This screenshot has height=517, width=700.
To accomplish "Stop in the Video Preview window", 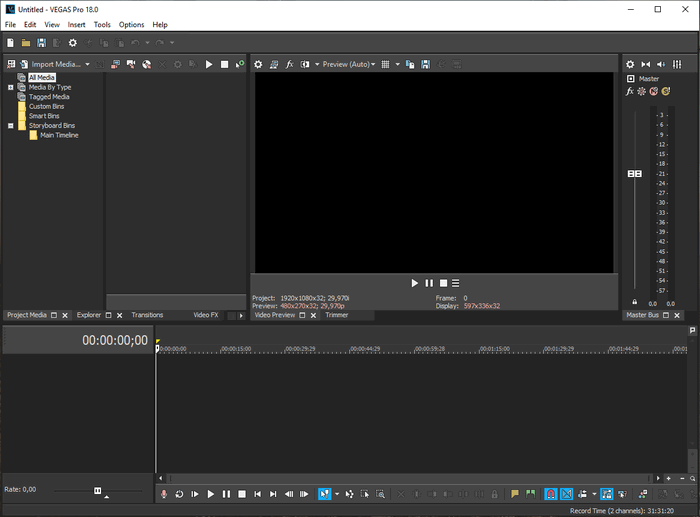I will point(443,283).
